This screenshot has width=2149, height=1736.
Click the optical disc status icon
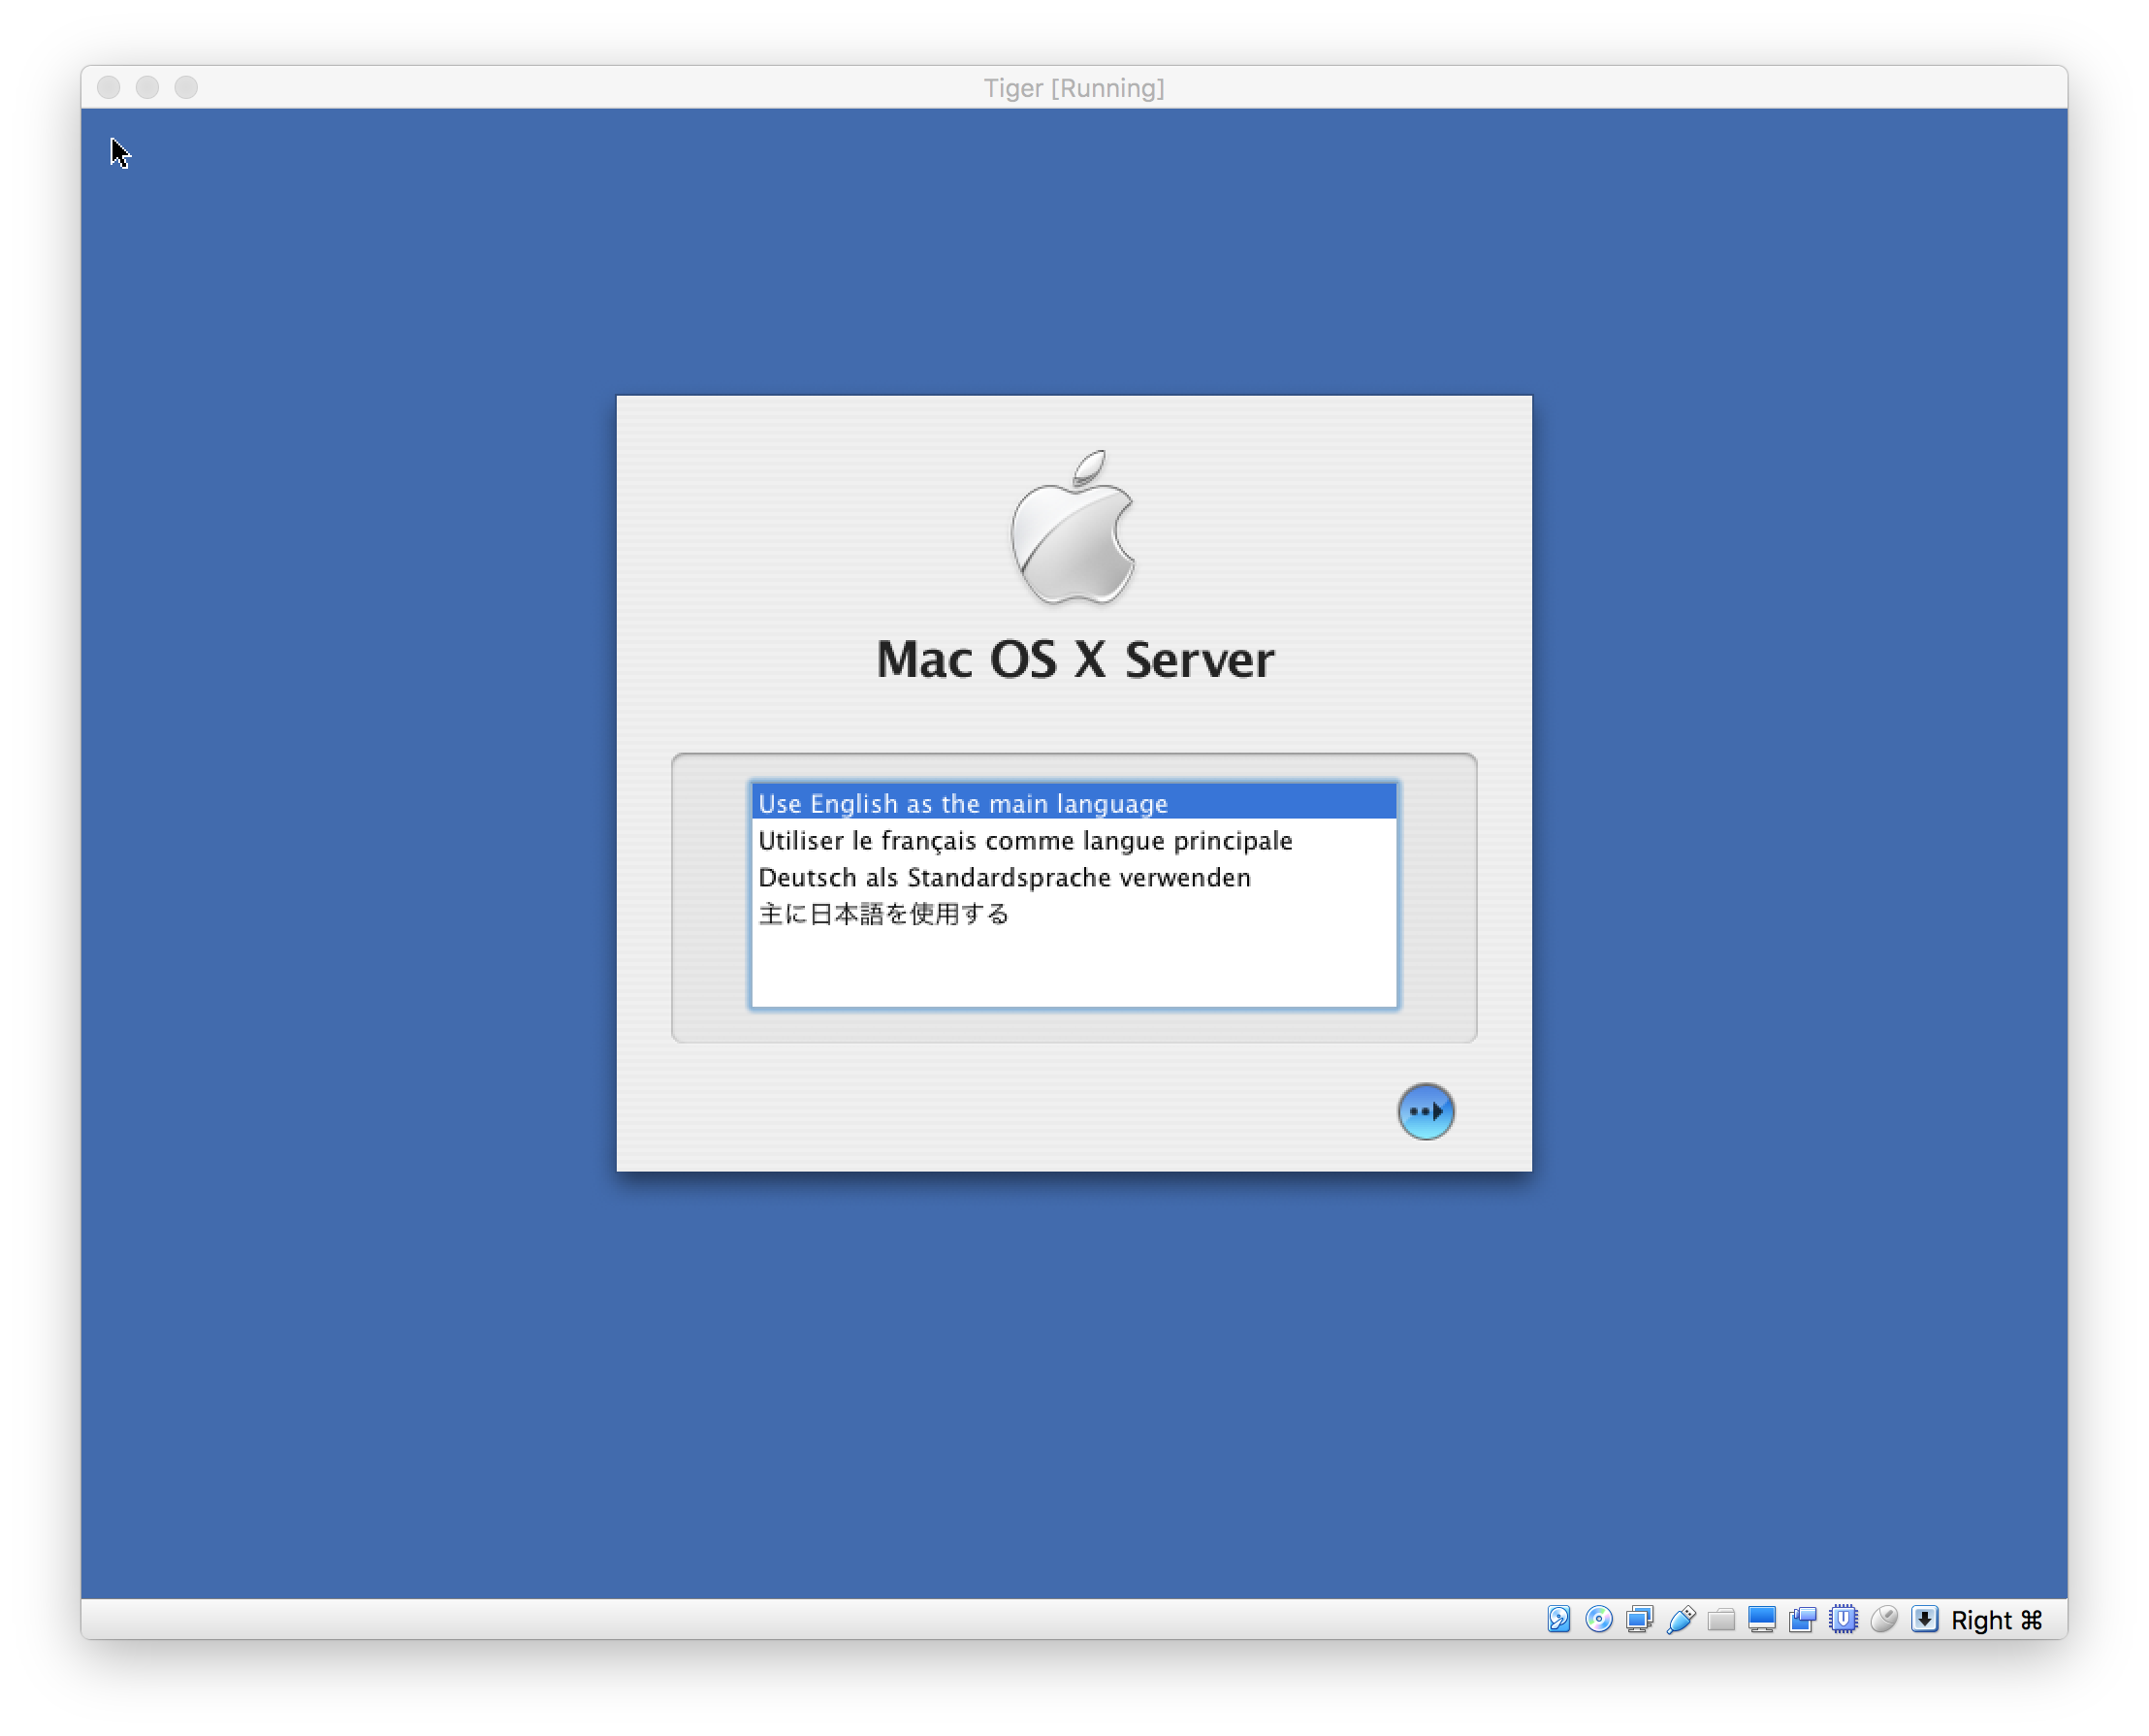1599,1619
